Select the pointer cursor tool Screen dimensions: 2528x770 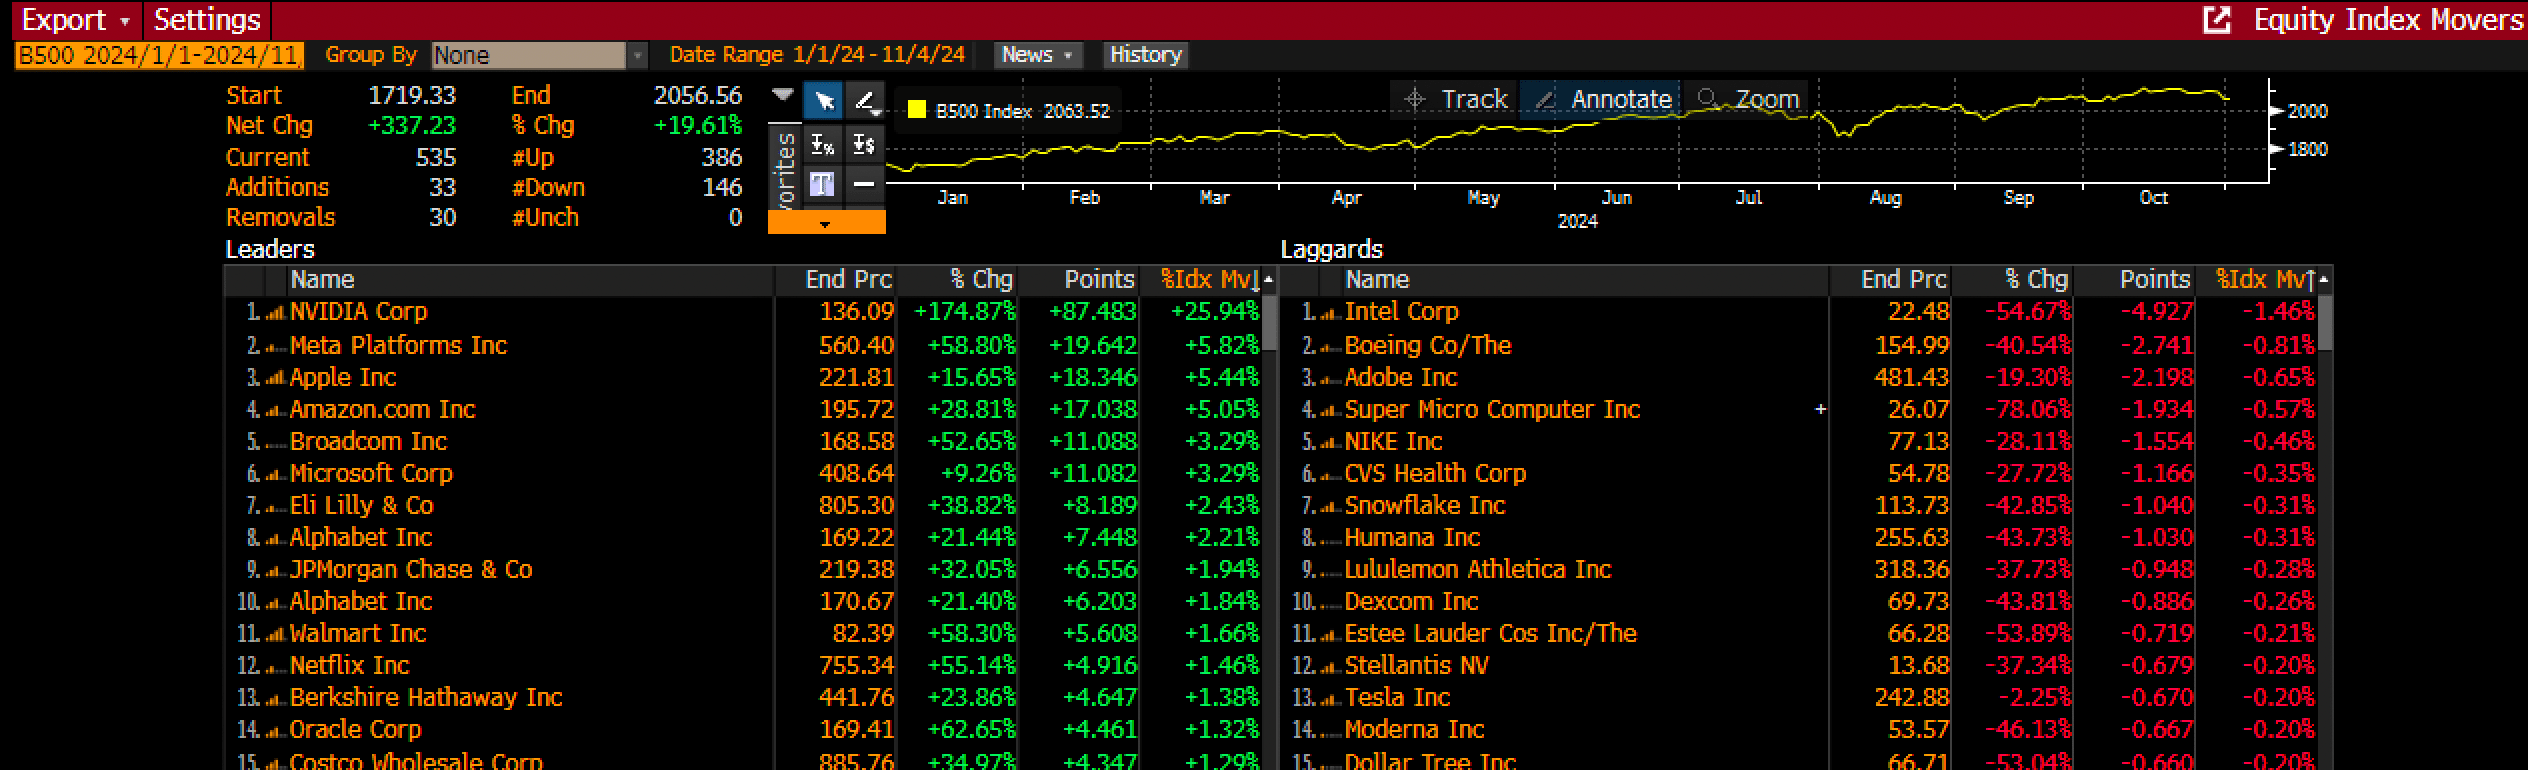coord(824,100)
